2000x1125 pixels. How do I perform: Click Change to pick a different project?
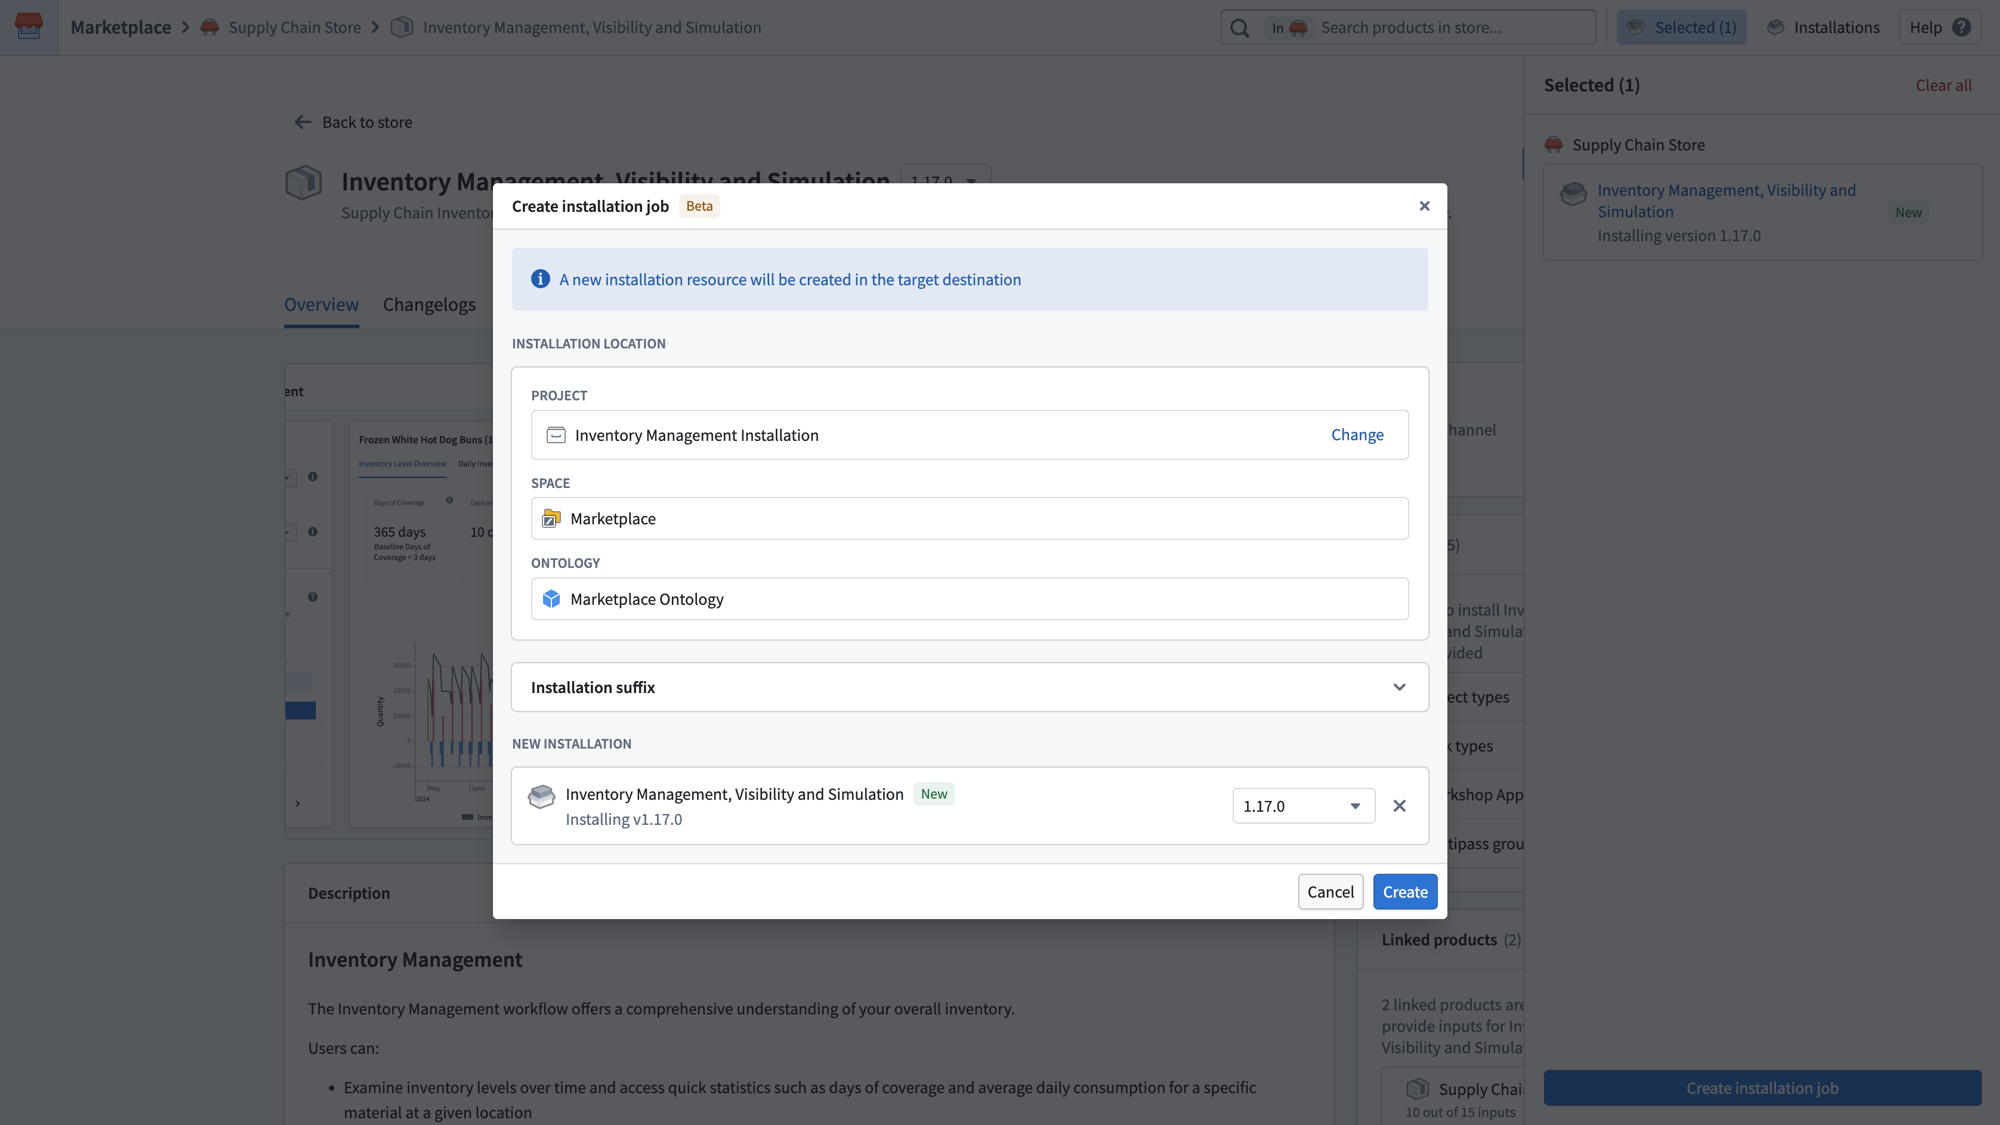click(1357, 435)
